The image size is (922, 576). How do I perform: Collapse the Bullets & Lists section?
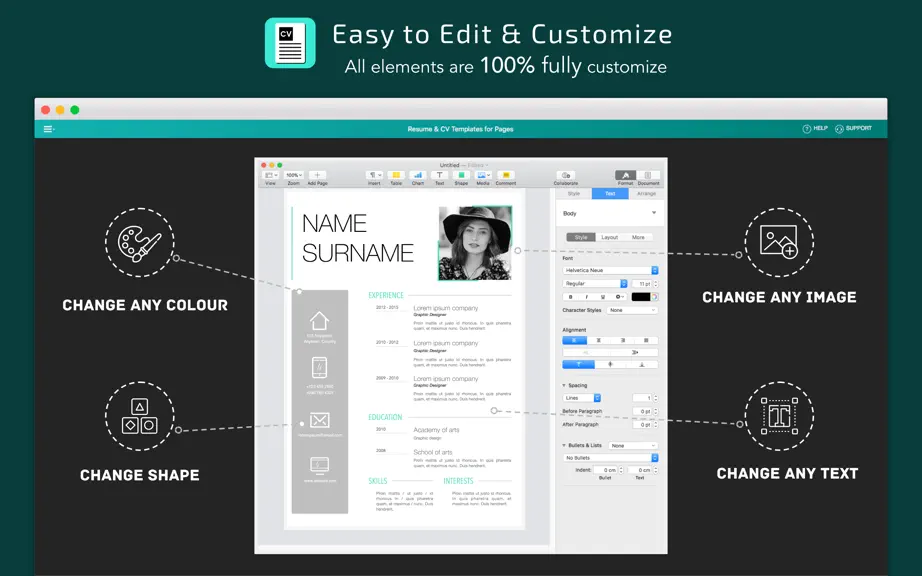click(x=564, y=446)
